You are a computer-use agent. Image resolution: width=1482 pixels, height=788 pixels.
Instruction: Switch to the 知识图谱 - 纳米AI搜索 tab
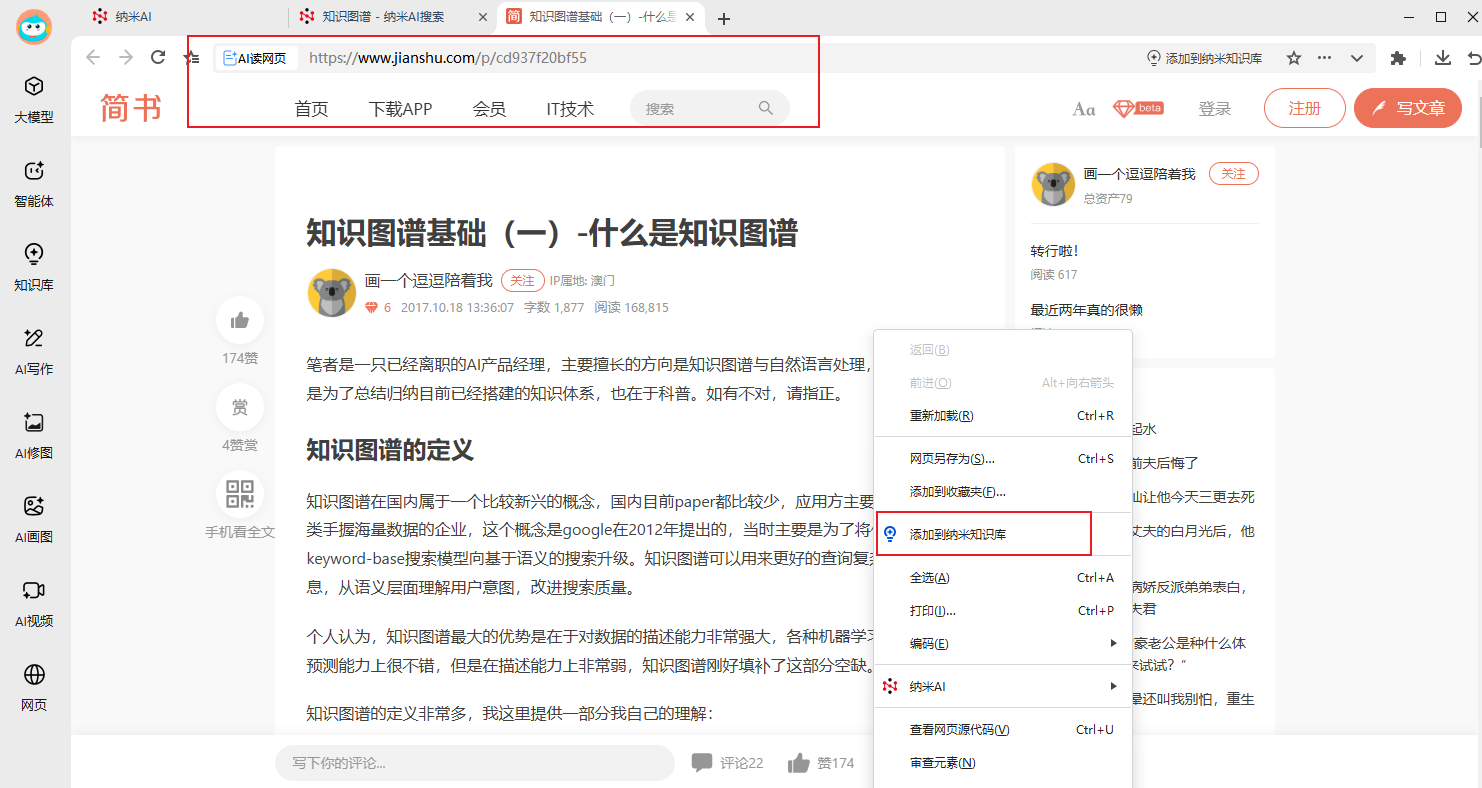tap(385, 17)
